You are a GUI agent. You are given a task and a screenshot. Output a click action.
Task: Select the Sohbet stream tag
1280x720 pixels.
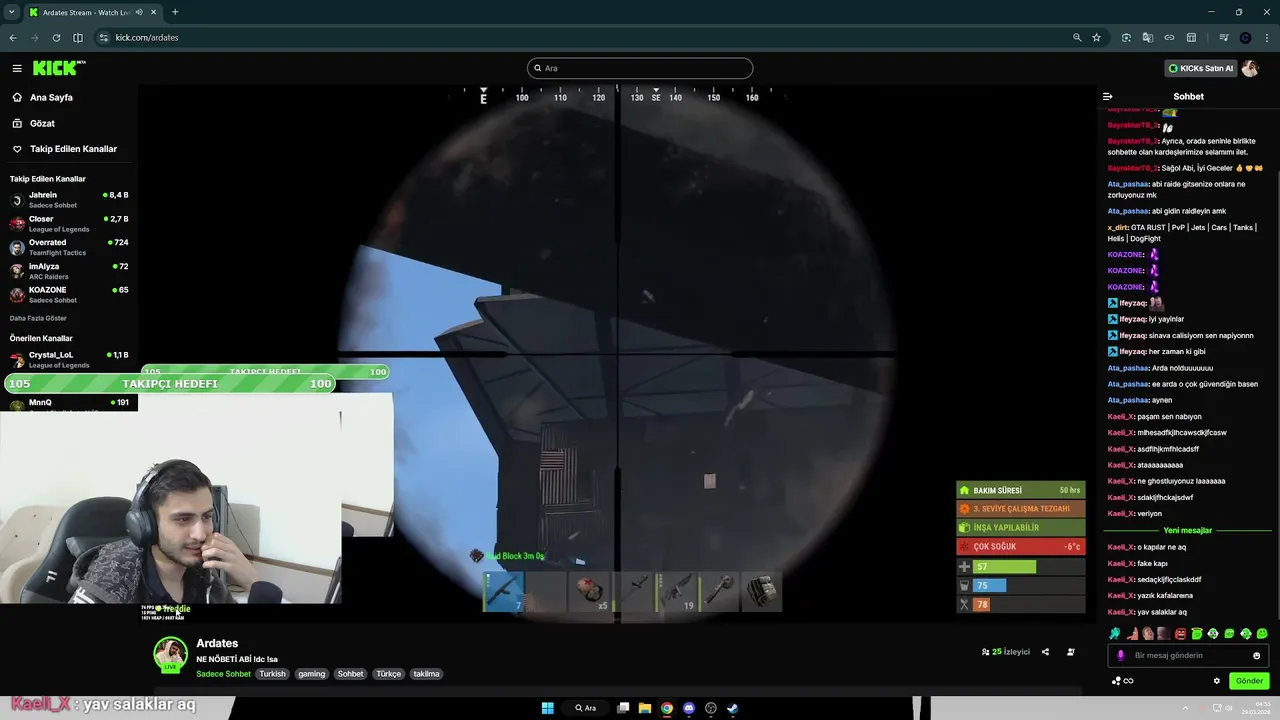(x=351, y=674)
